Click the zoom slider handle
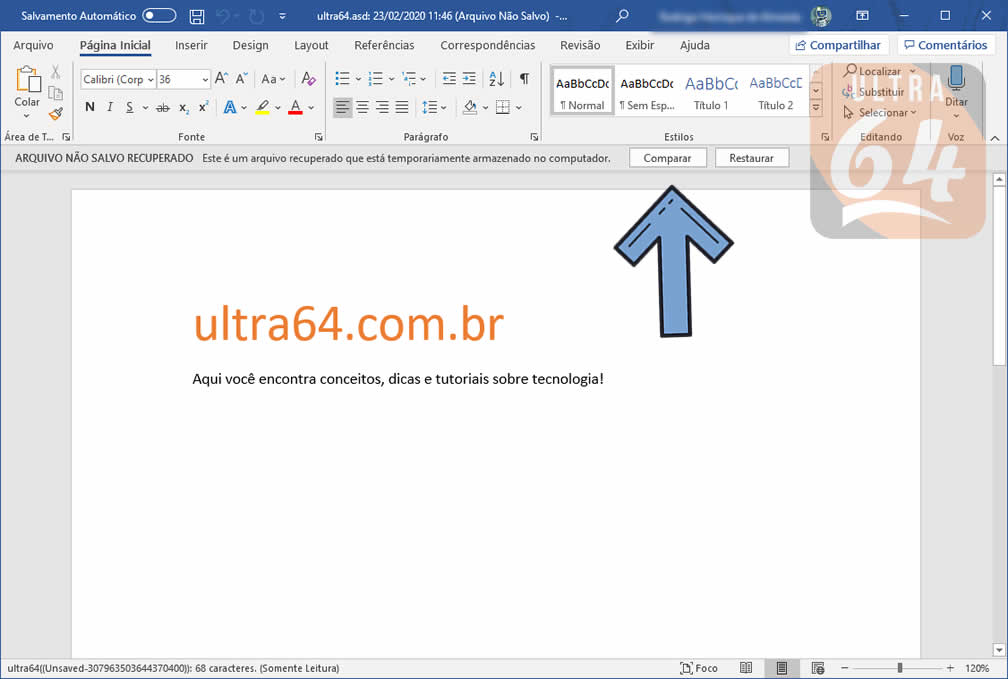This screenshot has height=679, width=1008. coord(900,668)
